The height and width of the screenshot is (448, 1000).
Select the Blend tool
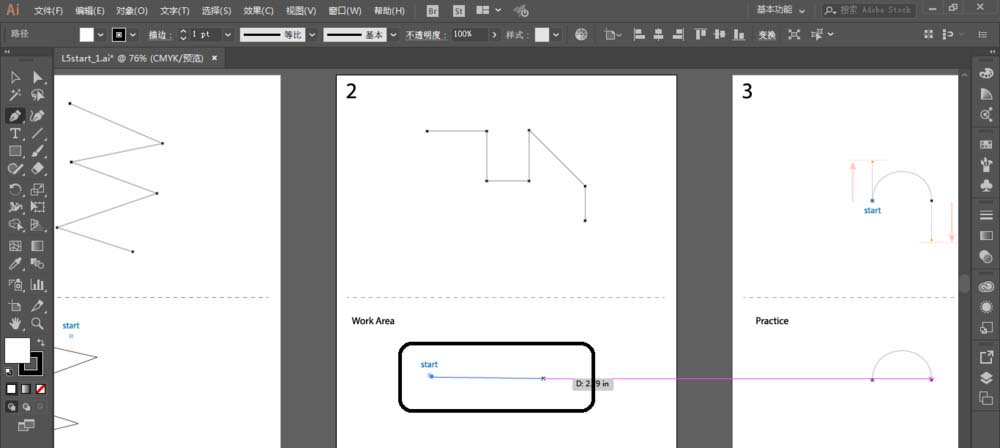(38, 264)
